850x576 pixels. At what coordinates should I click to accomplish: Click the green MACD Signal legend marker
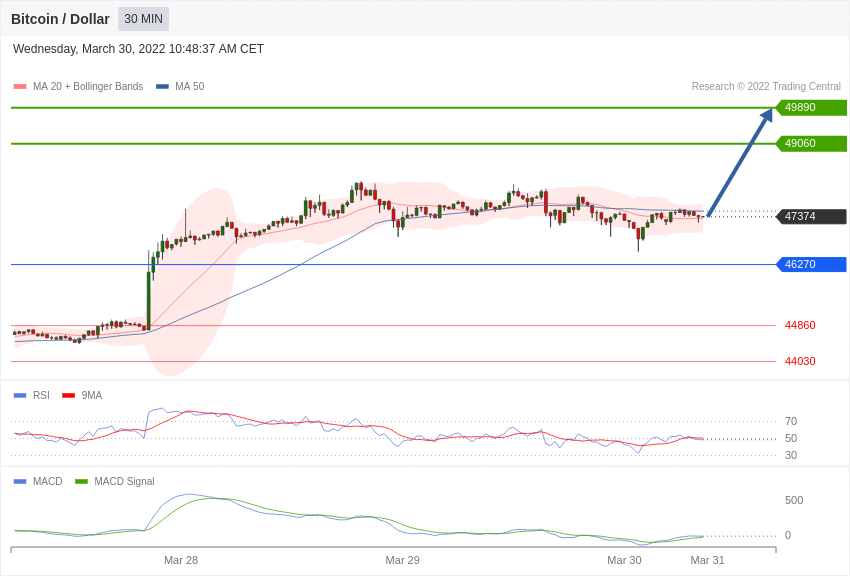click(81, 481)
